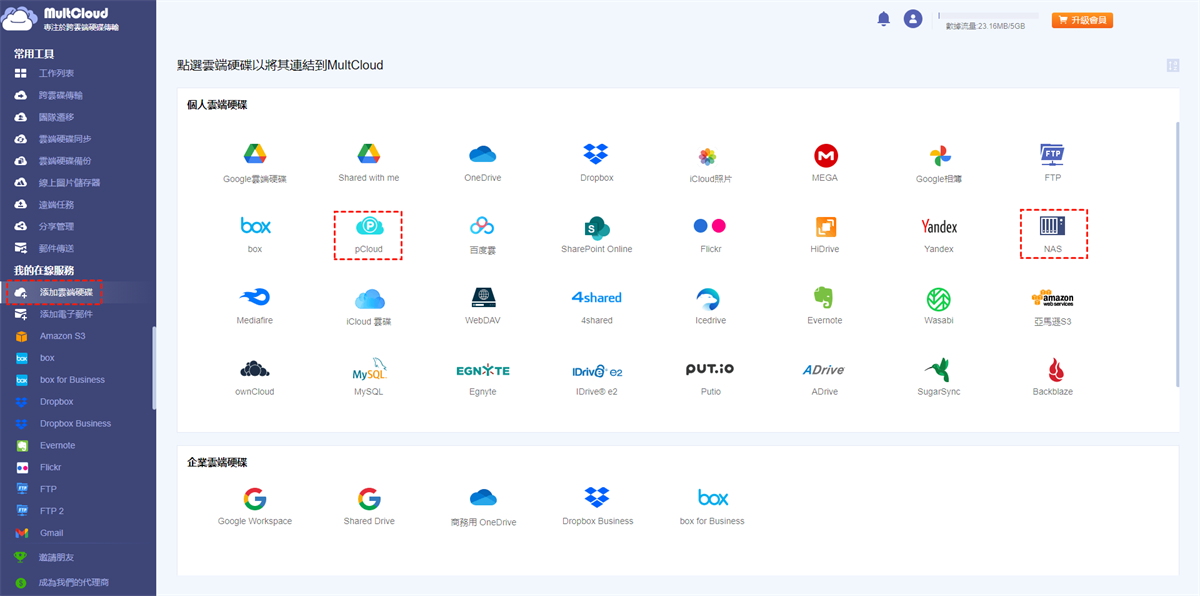Select the ownCloud icon

[255, 369]
